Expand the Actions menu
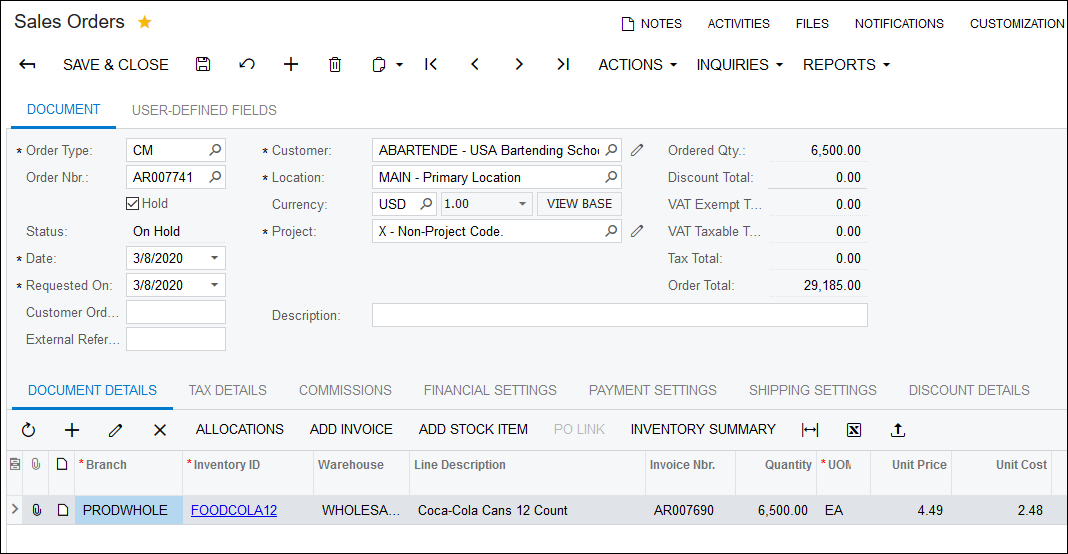Viewport: 1068px width, 554px height. click(x=637, y=64)
